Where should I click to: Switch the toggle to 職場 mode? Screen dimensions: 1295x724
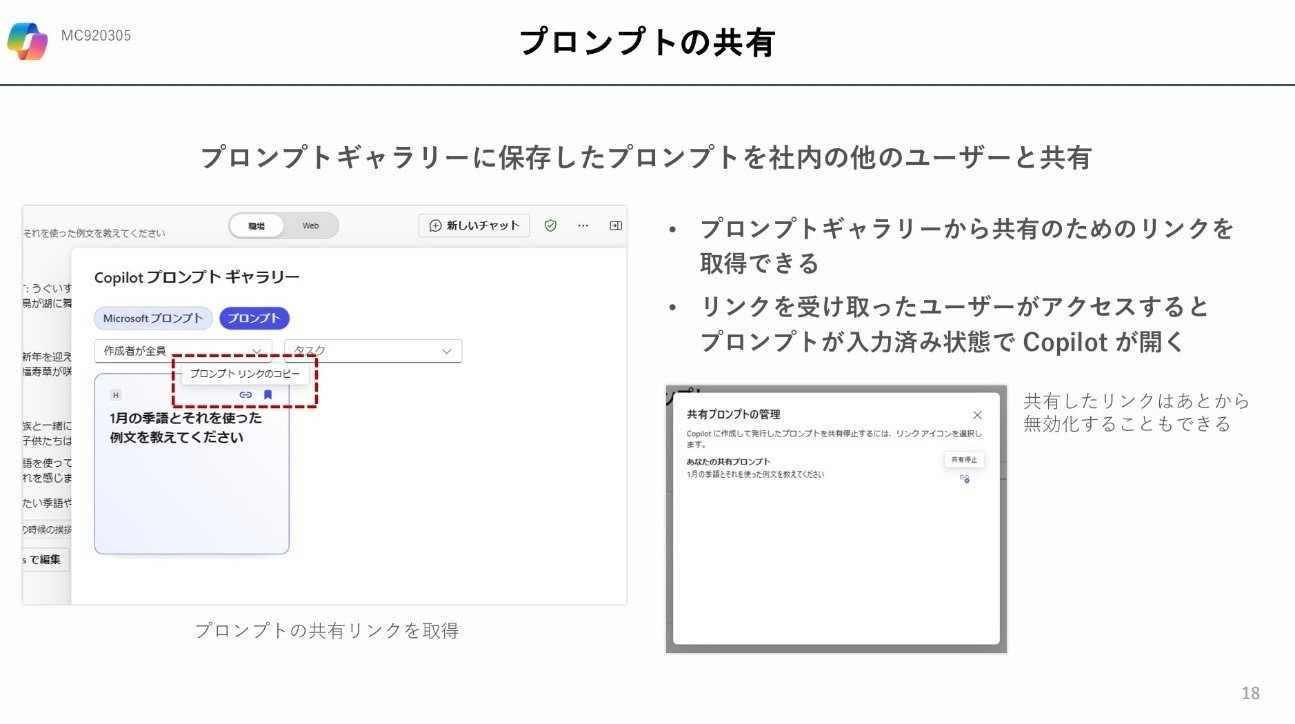pyautogui.click(x=257, y=226)
